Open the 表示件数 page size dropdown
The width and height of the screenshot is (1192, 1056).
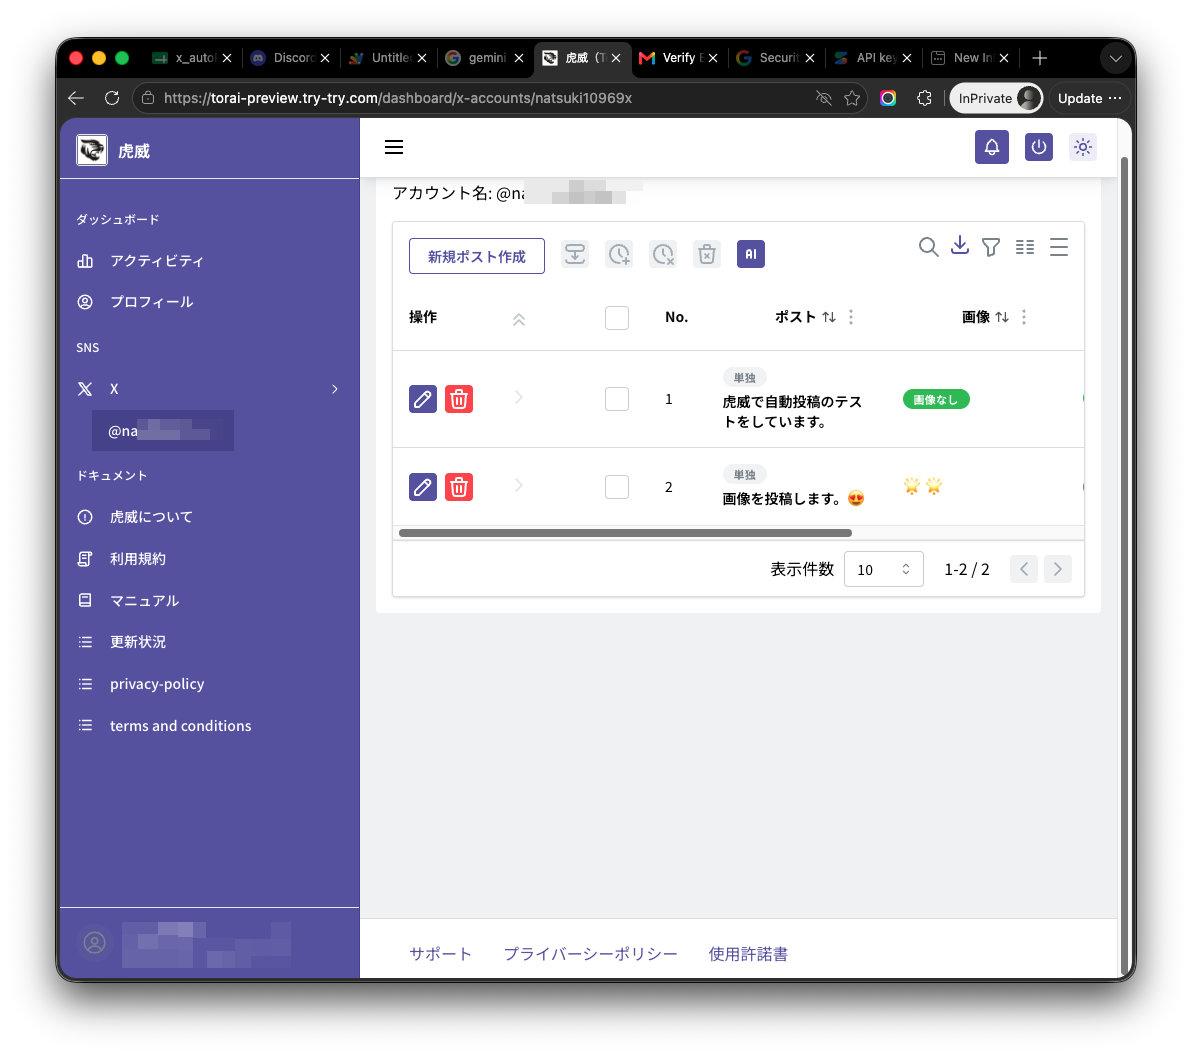883,569
